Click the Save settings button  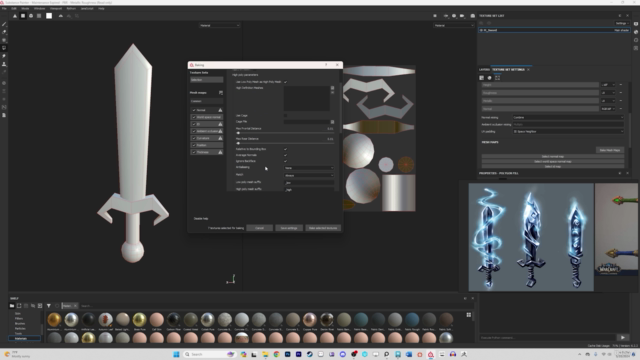coord(289,228)
